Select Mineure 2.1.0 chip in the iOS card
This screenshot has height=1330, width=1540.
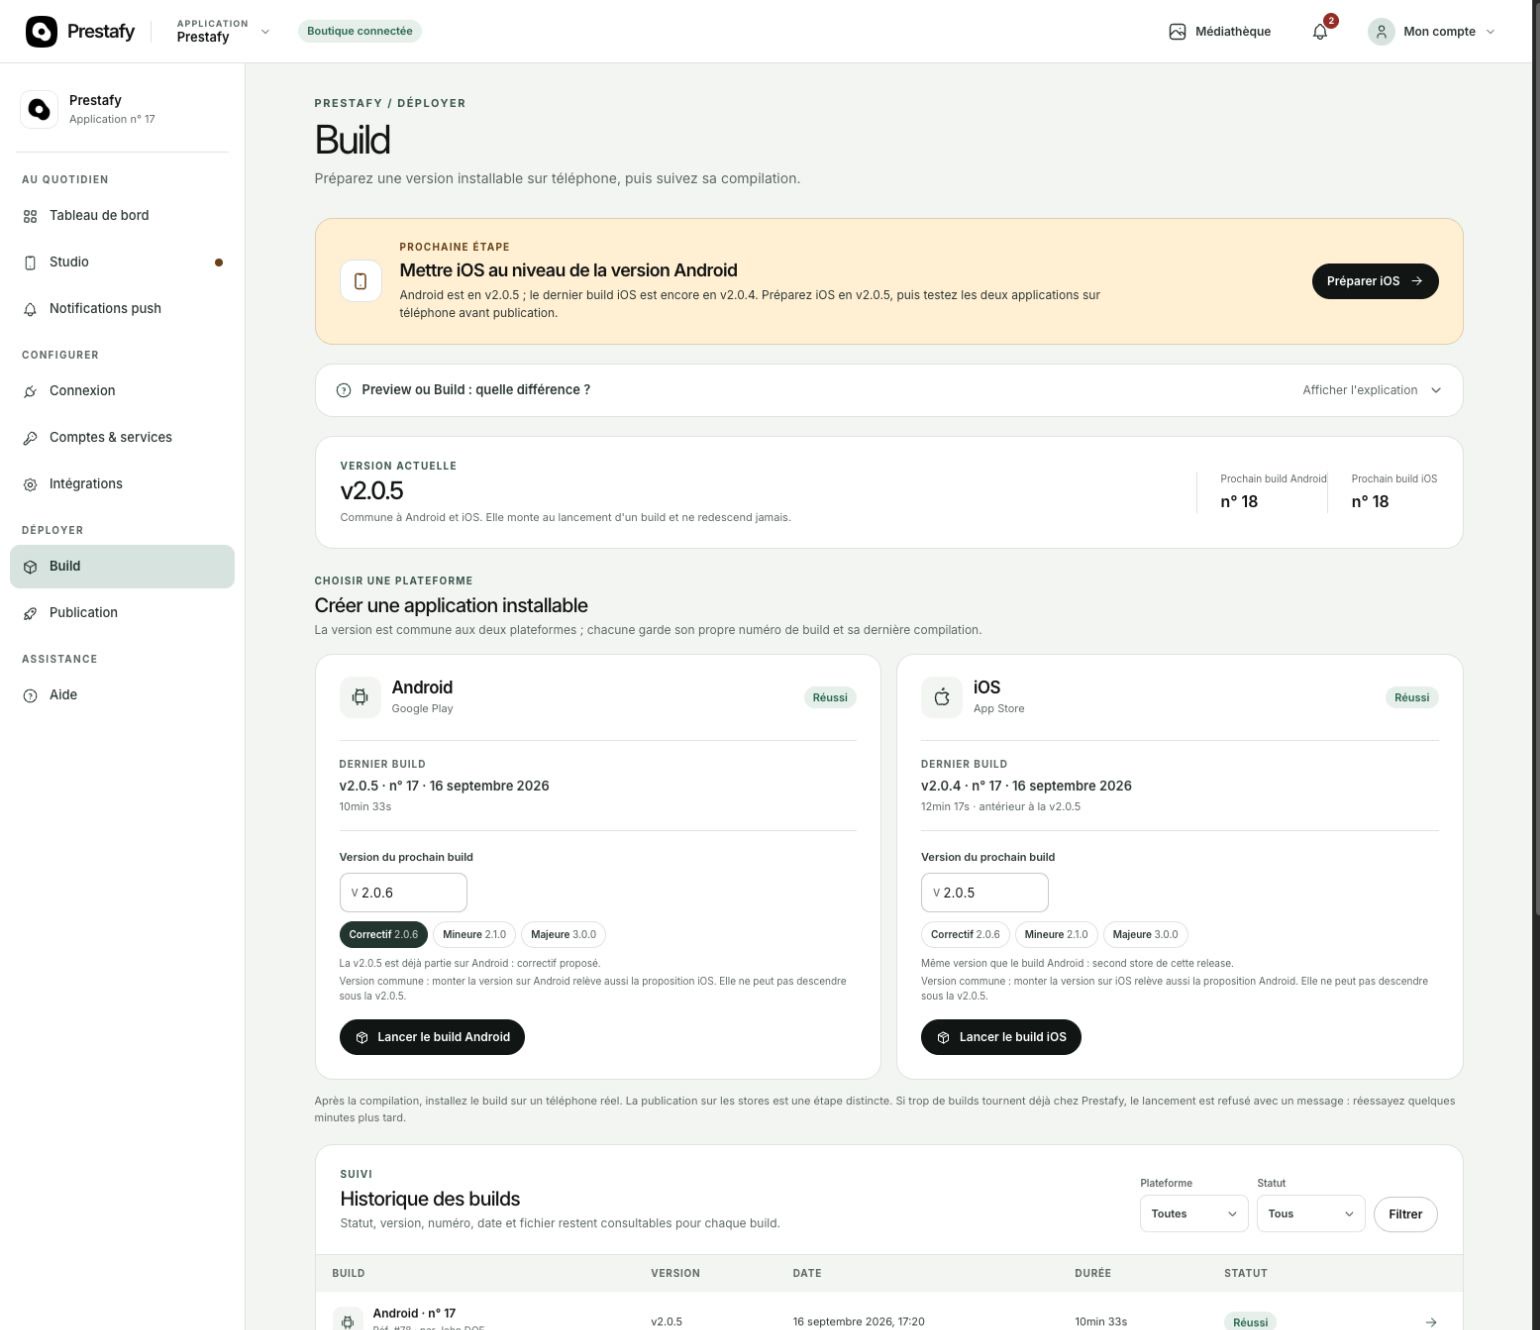pyautogui.click(x=1056, y=934)
